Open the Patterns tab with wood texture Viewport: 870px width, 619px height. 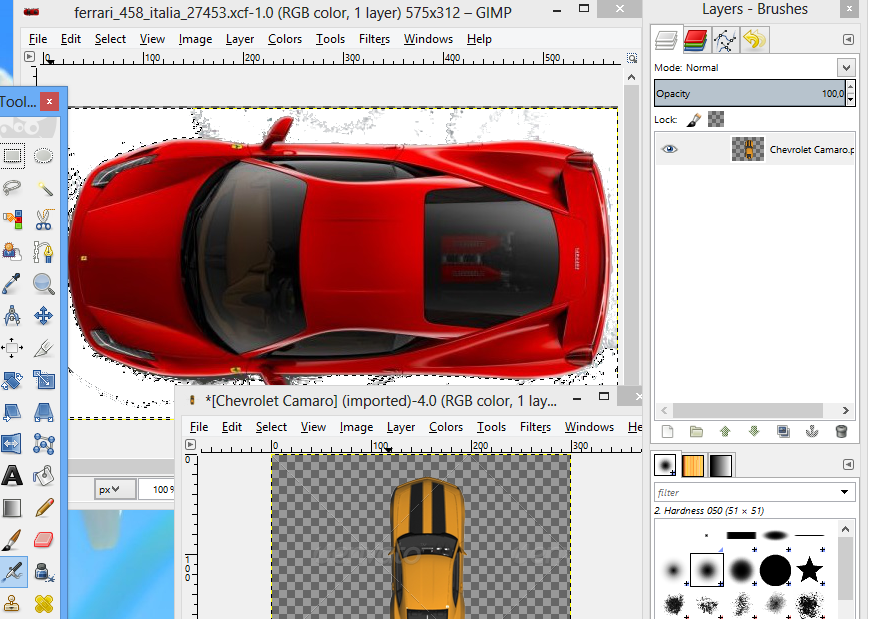tap(693, 465)
